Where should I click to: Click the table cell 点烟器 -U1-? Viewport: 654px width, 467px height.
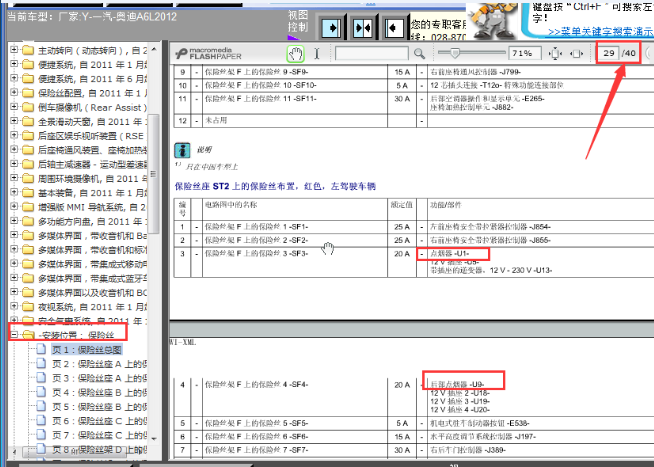(x=450, y=254)
